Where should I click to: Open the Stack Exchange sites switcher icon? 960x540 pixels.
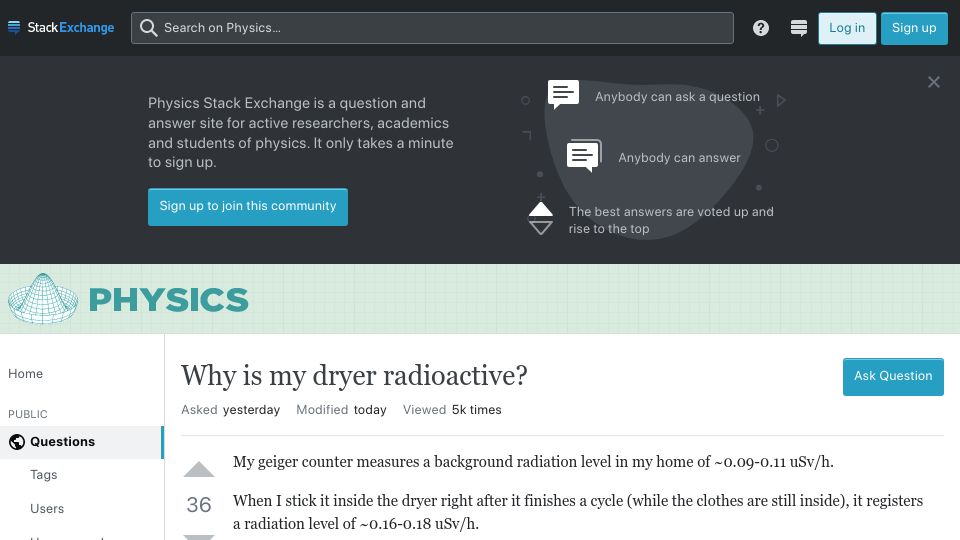(x=798, y=28)
